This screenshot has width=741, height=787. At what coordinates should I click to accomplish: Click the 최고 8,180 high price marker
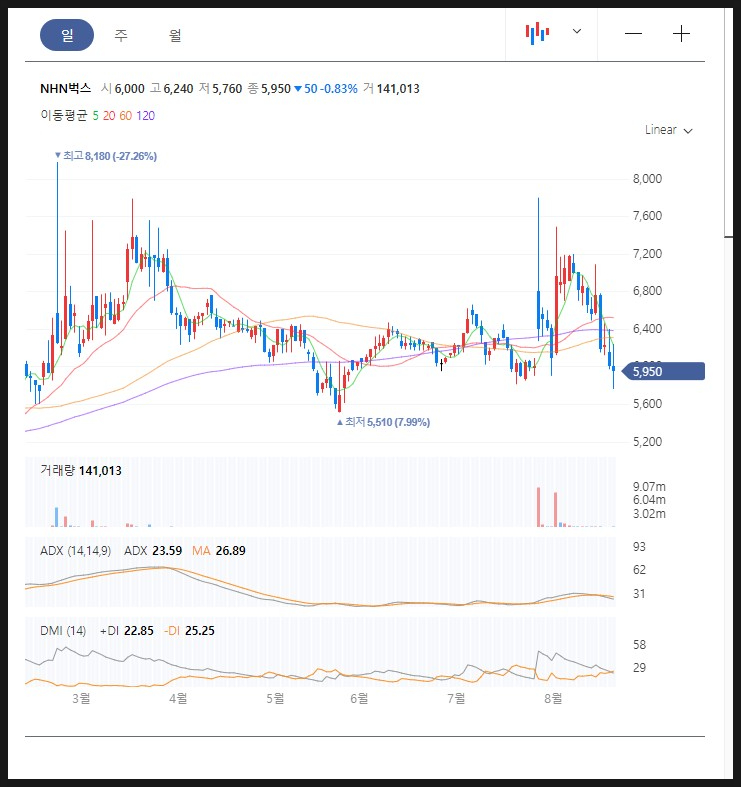coord(106,156)
